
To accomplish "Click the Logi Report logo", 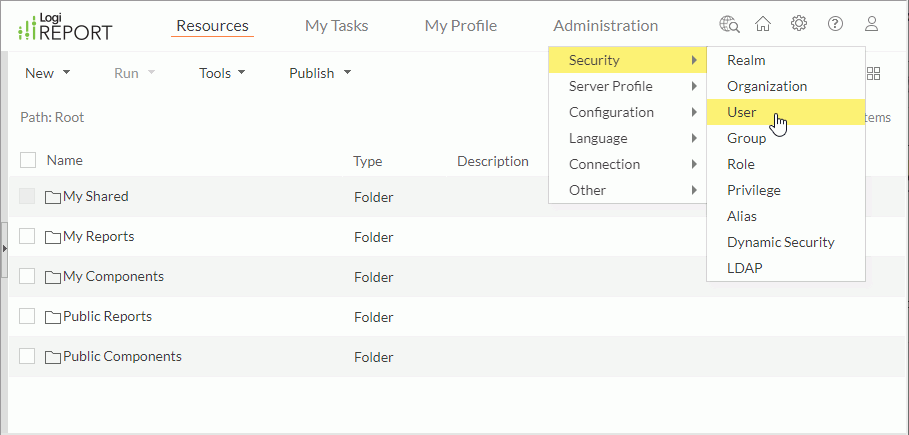I will (63, 27).
